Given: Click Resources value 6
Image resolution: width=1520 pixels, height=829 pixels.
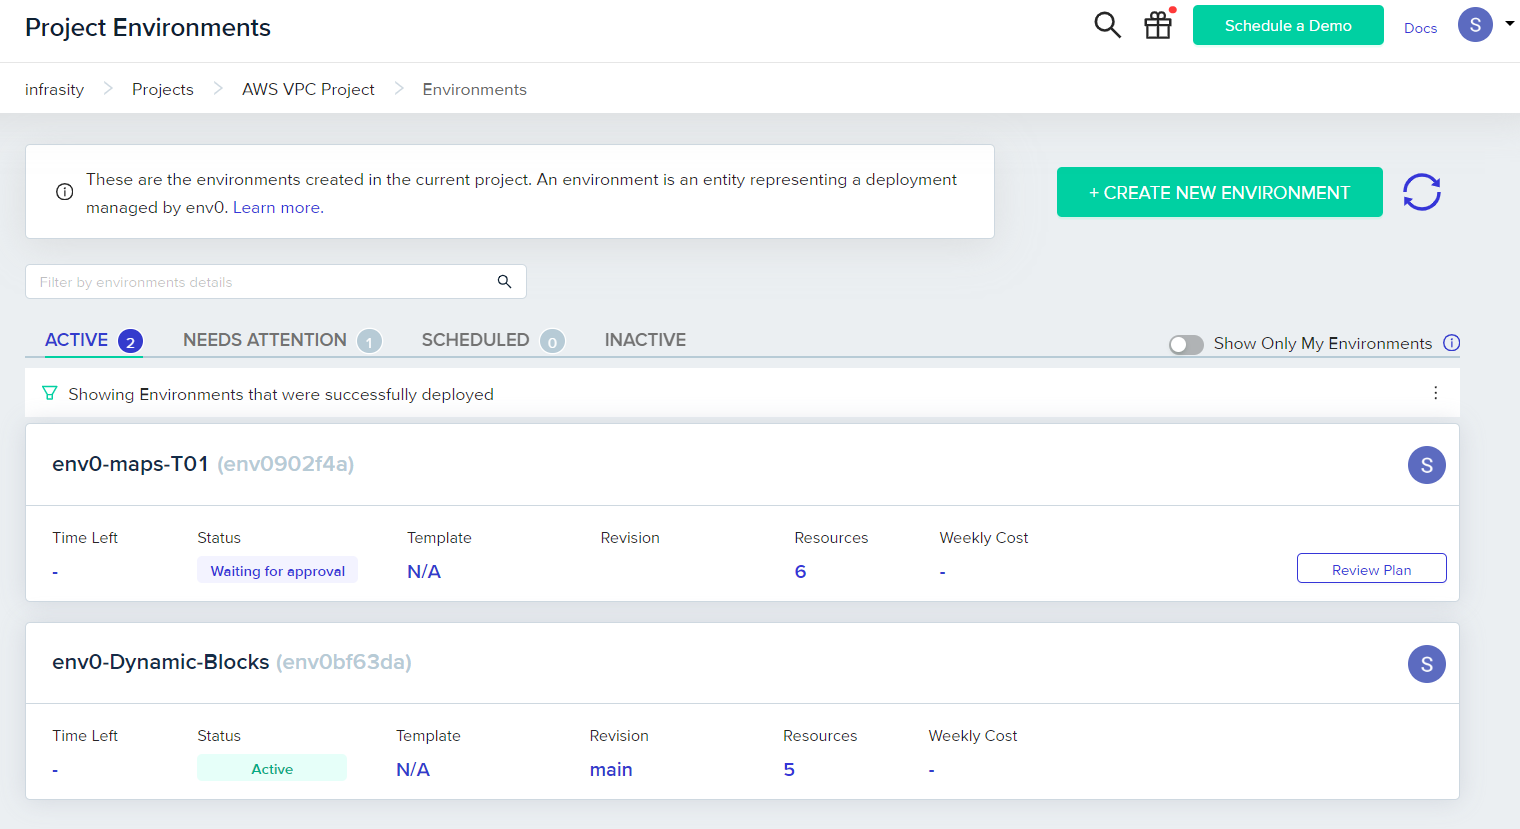Looking at the screenshot, I should point(800,571).
